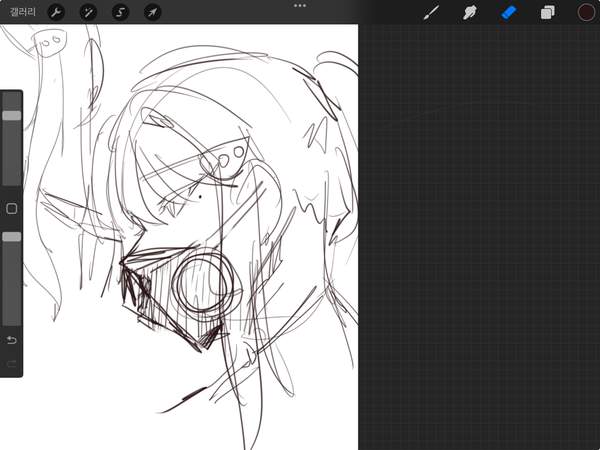The image size is (600, 450).
Task: Select the blue Eraser tool
Action: pyautogui.click(x=507, y=13)
